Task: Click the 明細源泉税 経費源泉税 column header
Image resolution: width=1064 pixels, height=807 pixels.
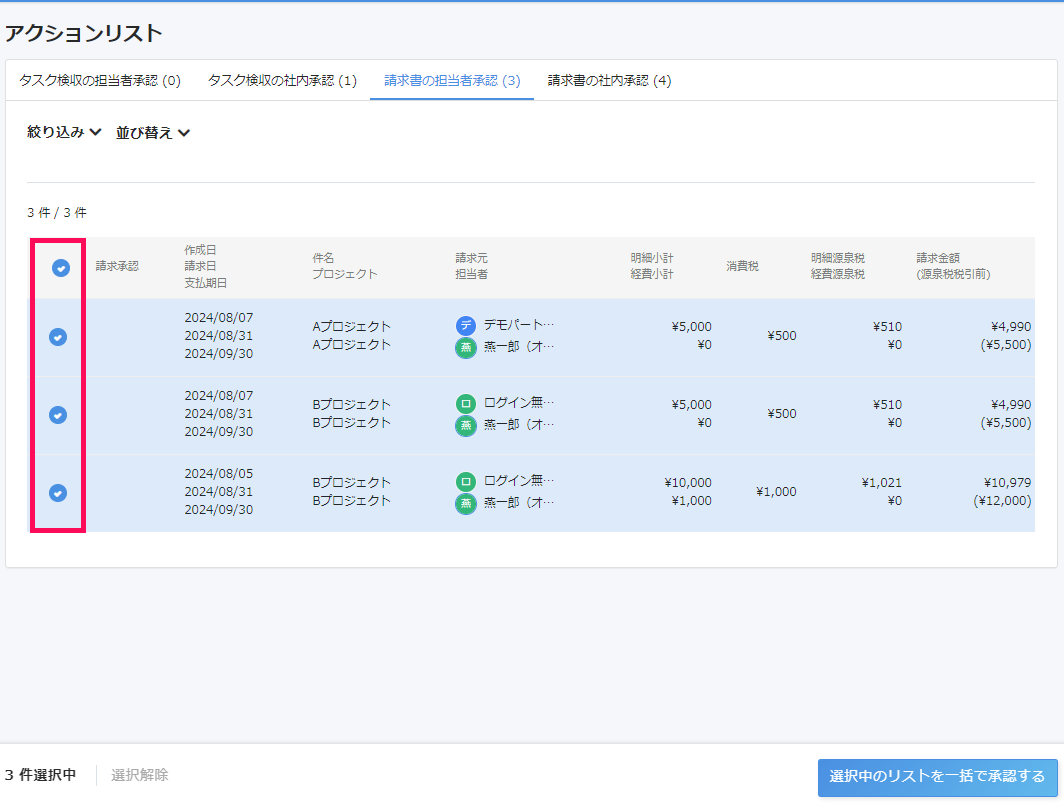Action: 838,266
